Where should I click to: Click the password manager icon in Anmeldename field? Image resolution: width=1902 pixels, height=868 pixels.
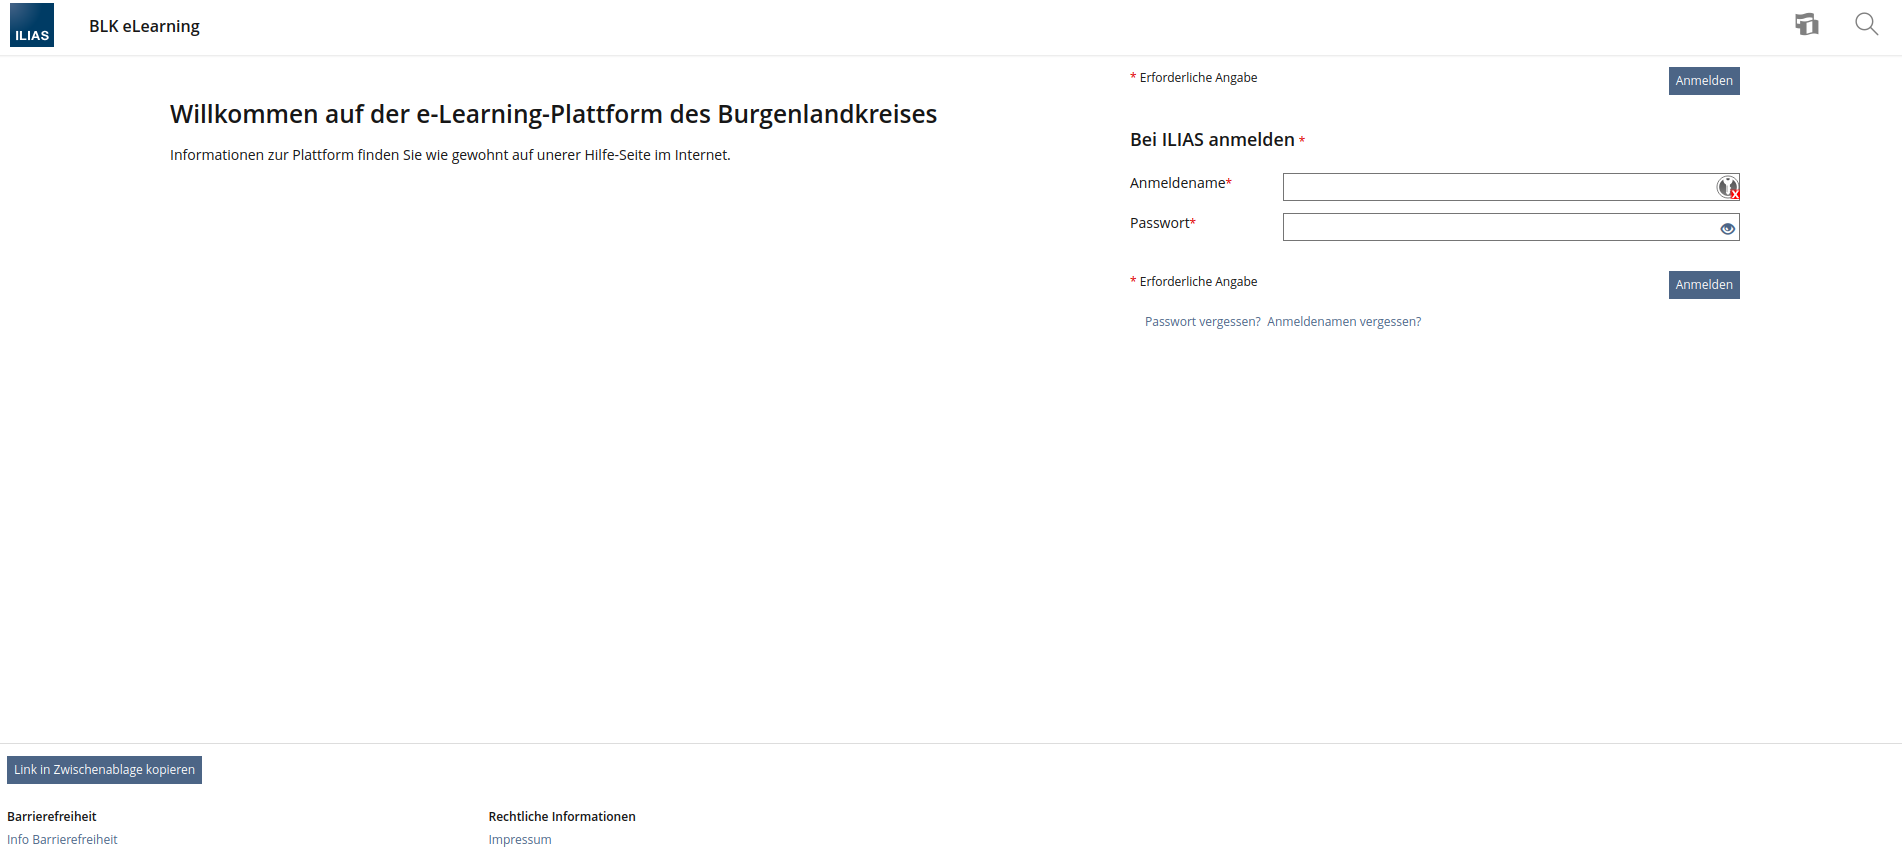[1727, 187]
